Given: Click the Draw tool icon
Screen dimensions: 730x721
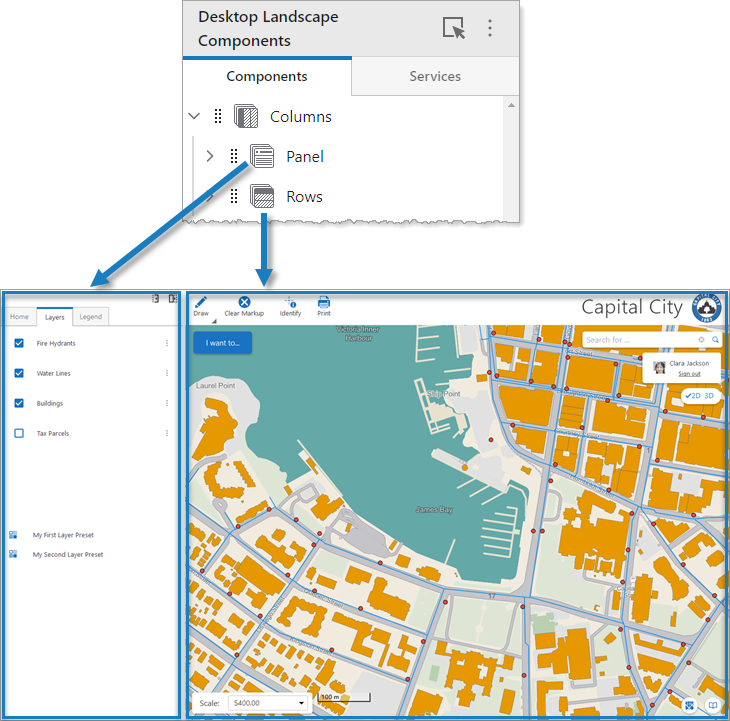Looking at the screenshot, I should pyautogui.click(x=201, y=302).
